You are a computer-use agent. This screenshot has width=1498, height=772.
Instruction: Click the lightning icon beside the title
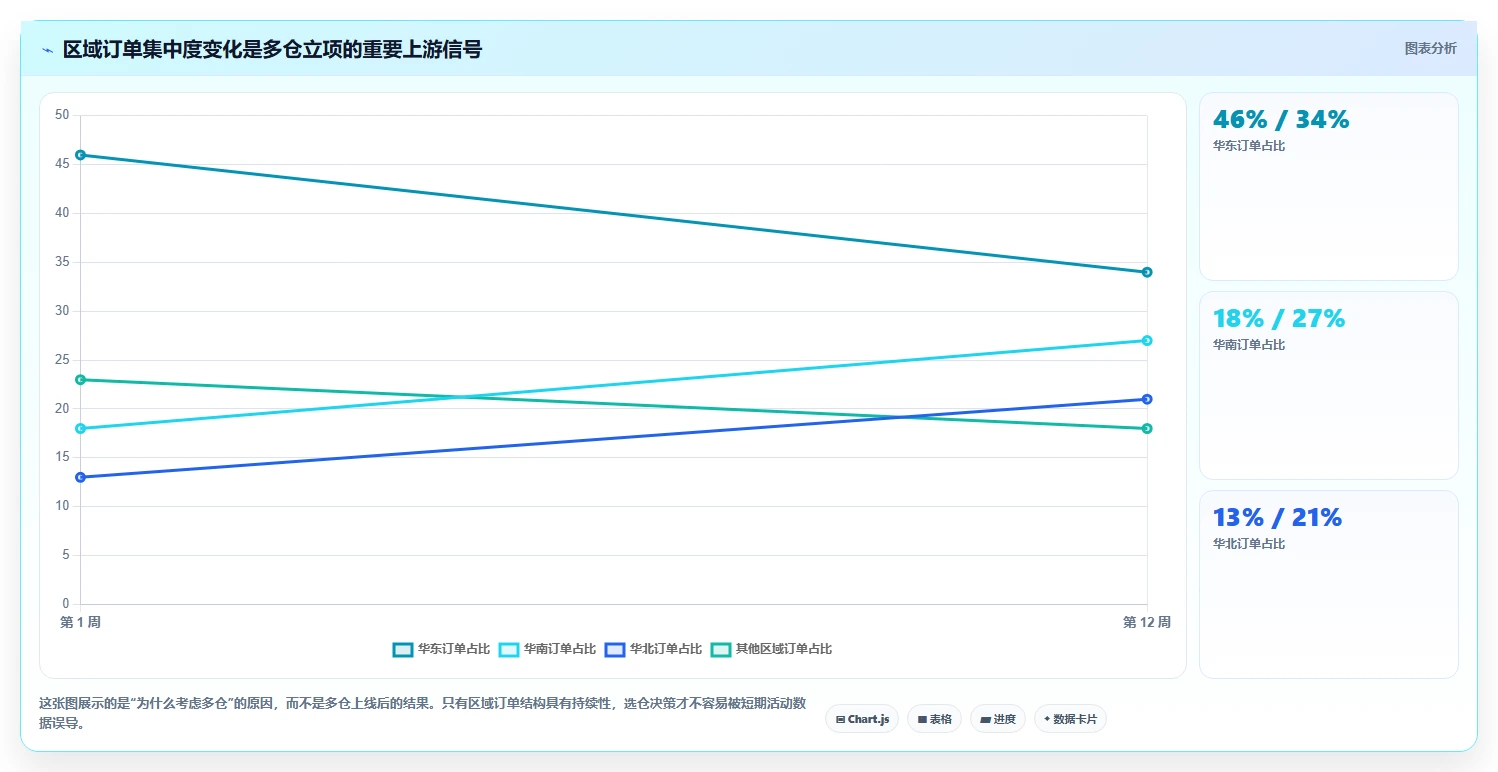[x=47, y=49]
